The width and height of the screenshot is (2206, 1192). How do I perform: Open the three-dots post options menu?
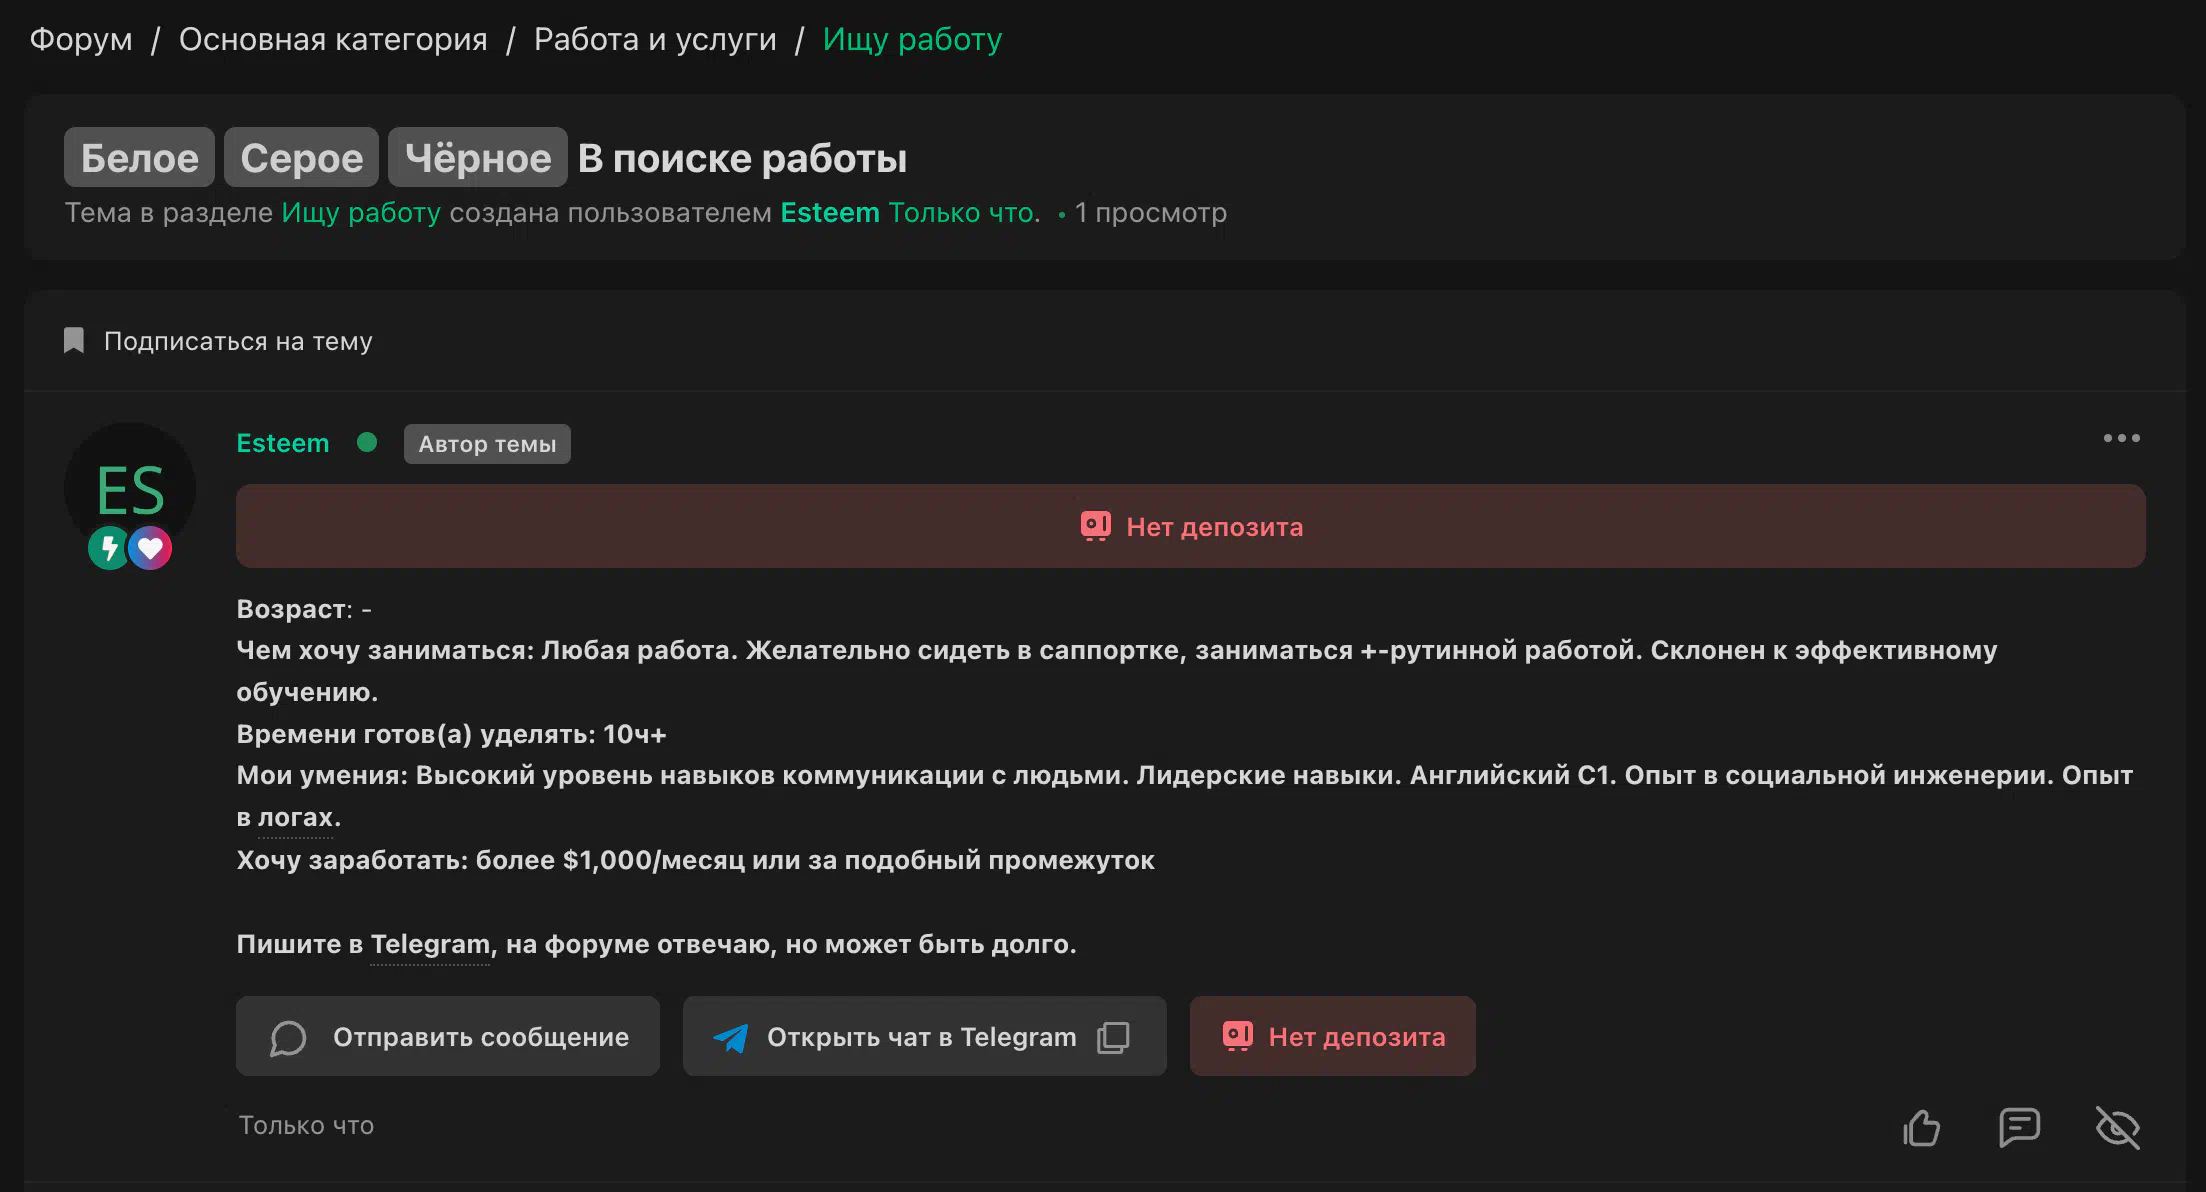pos(2121,438)
